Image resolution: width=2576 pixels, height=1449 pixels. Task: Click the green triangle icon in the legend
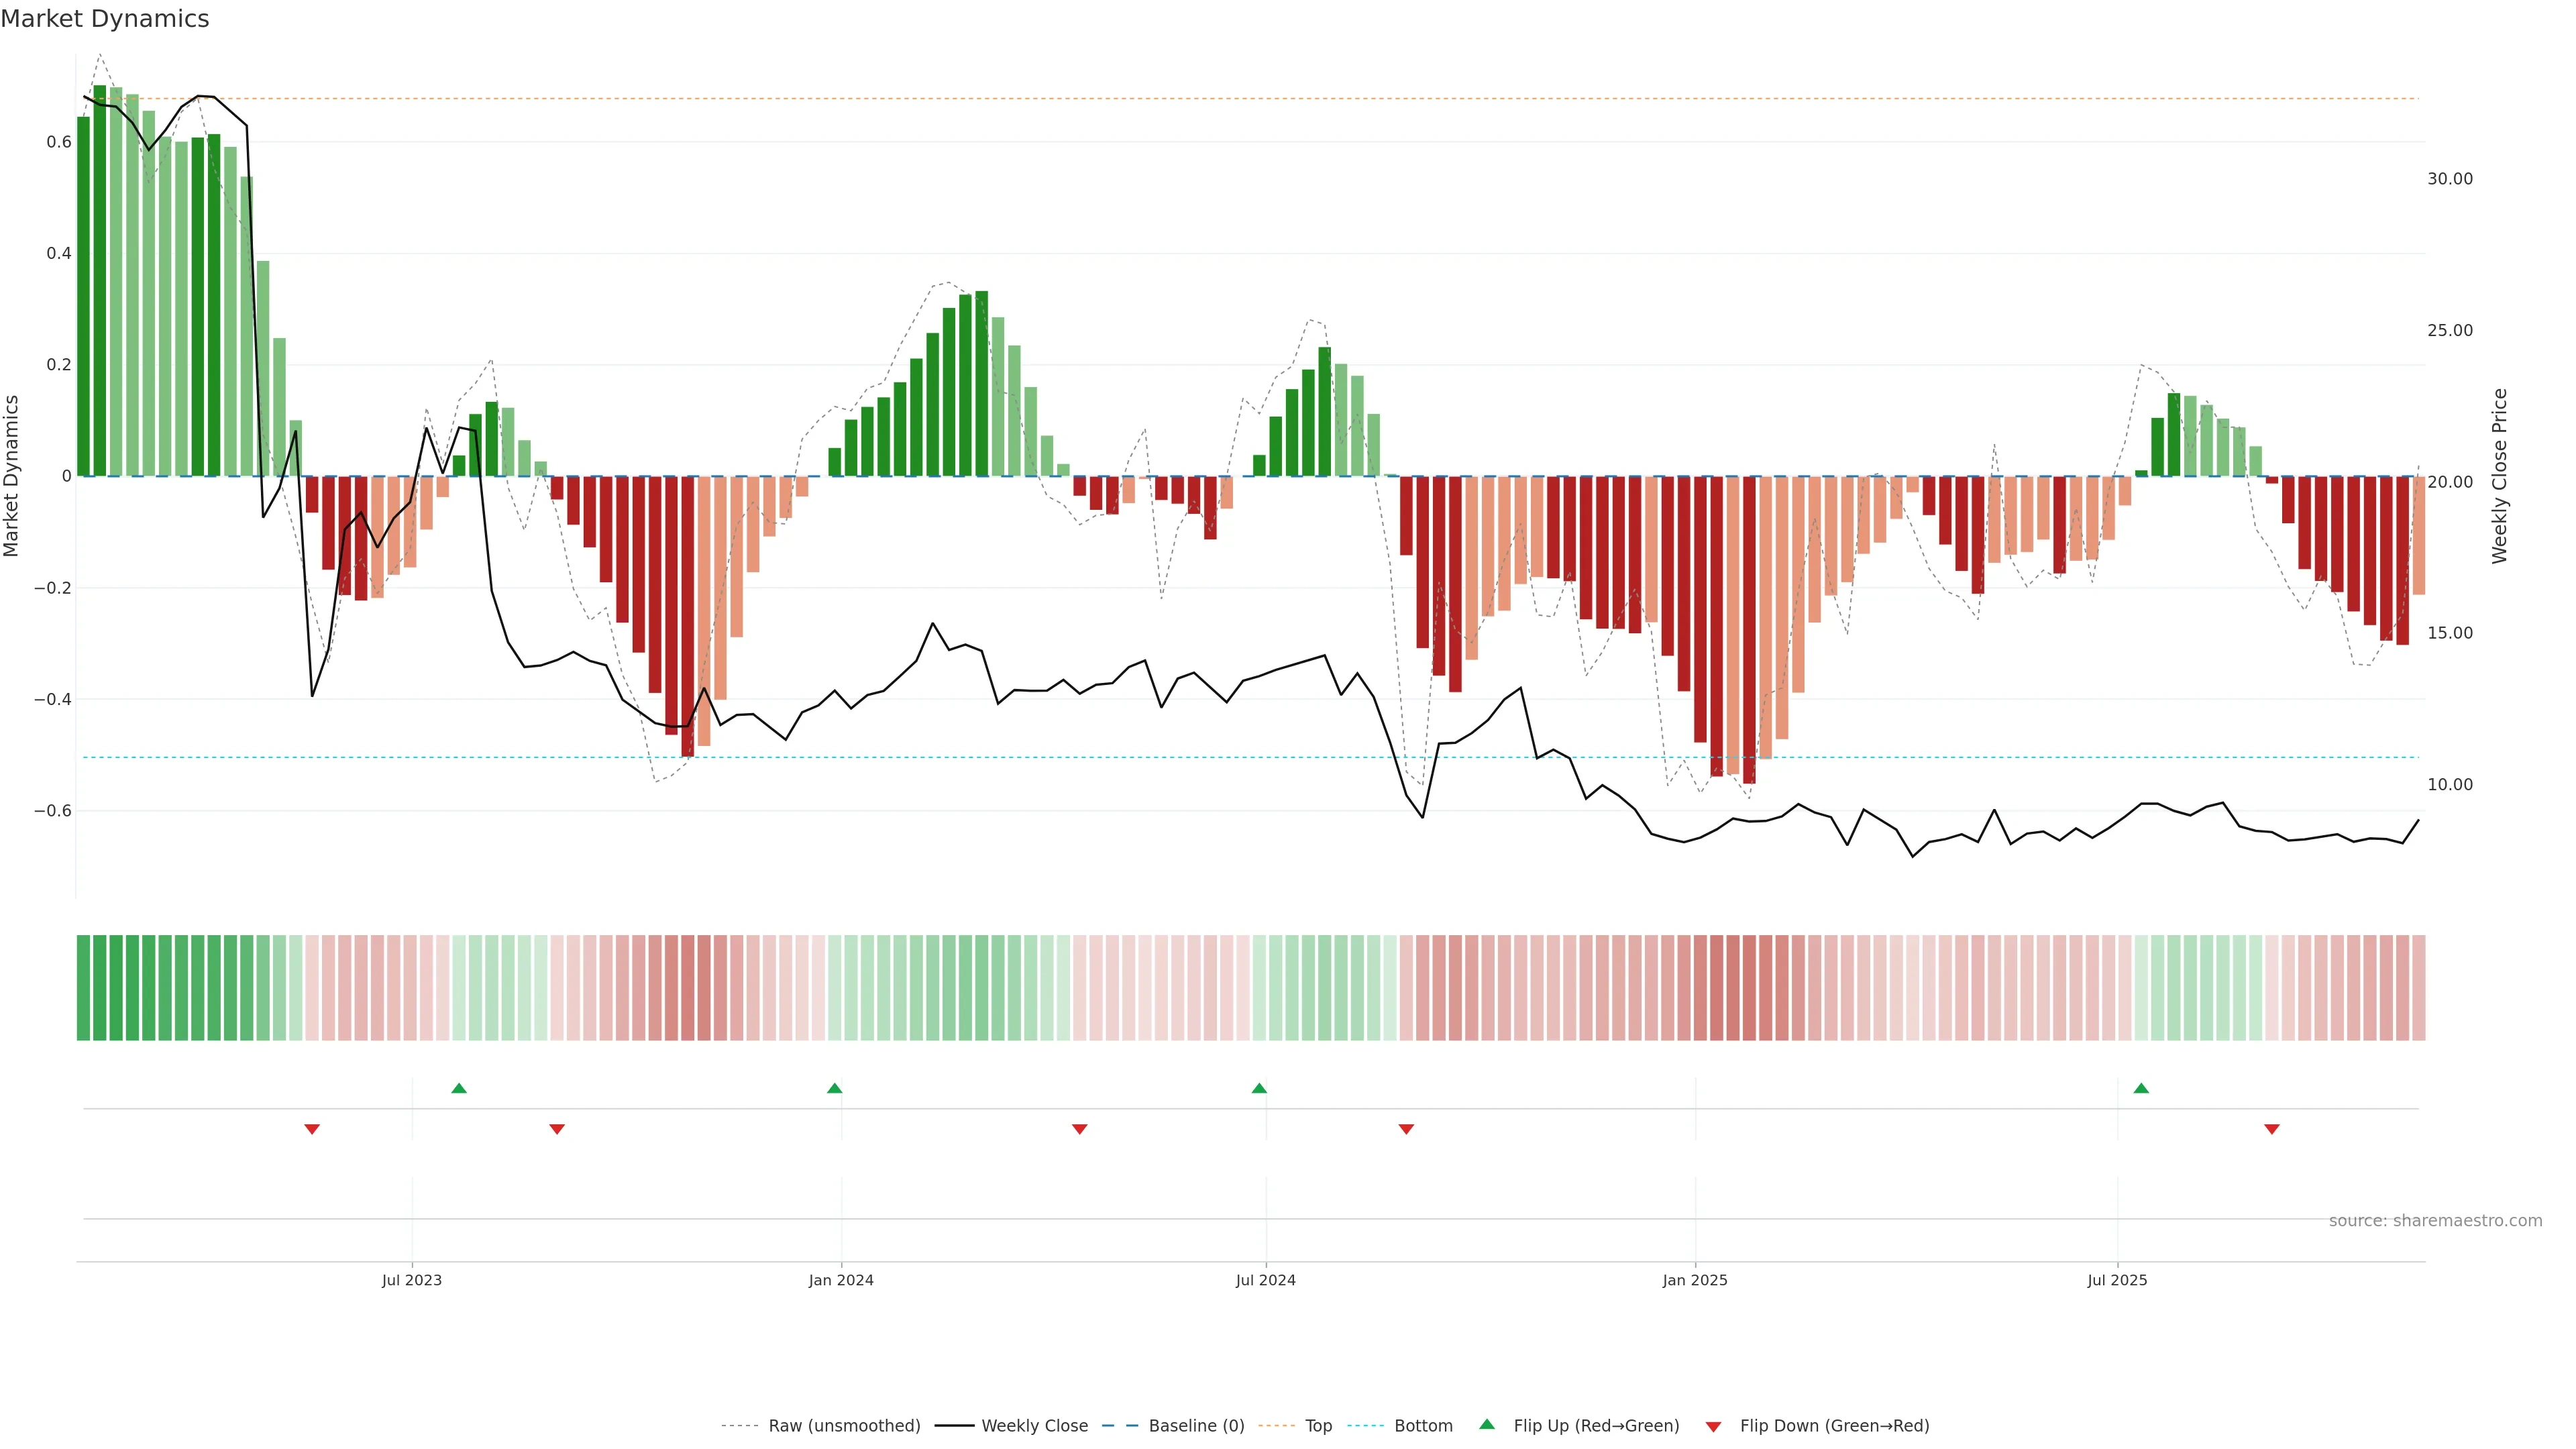point(1487,1424)
